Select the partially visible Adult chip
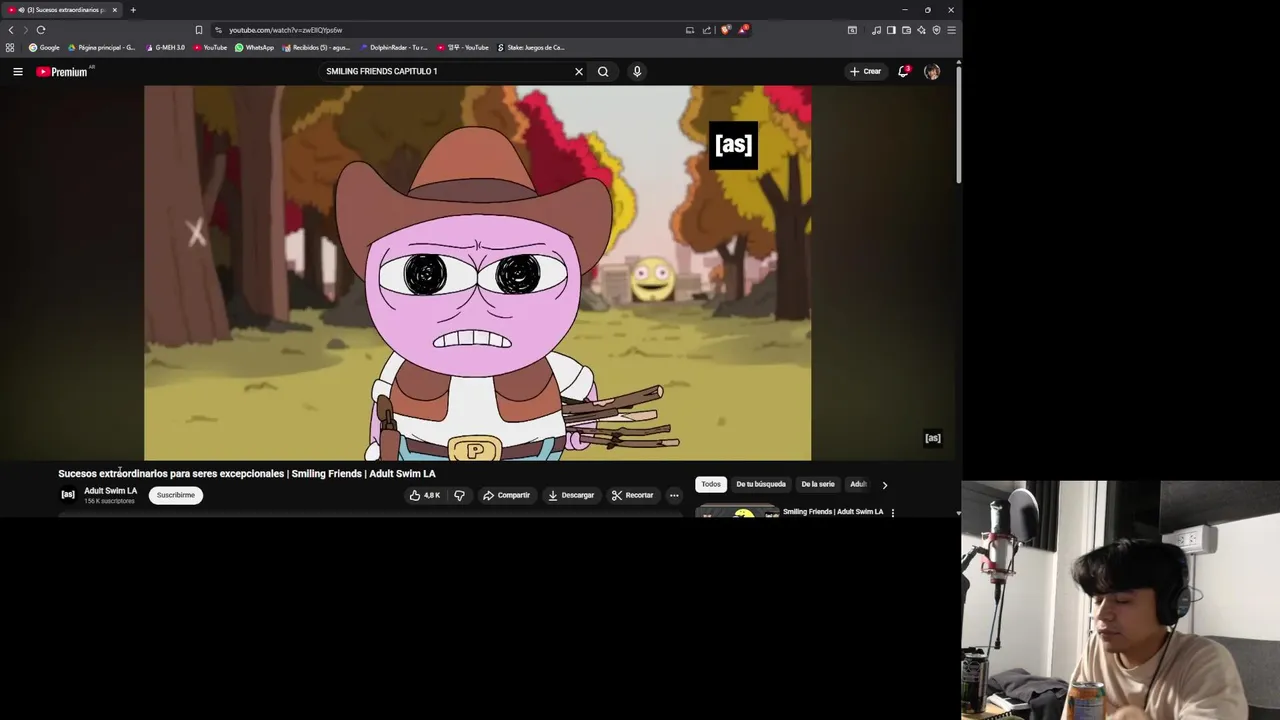1280x720 pixels. tap(857, 484)
